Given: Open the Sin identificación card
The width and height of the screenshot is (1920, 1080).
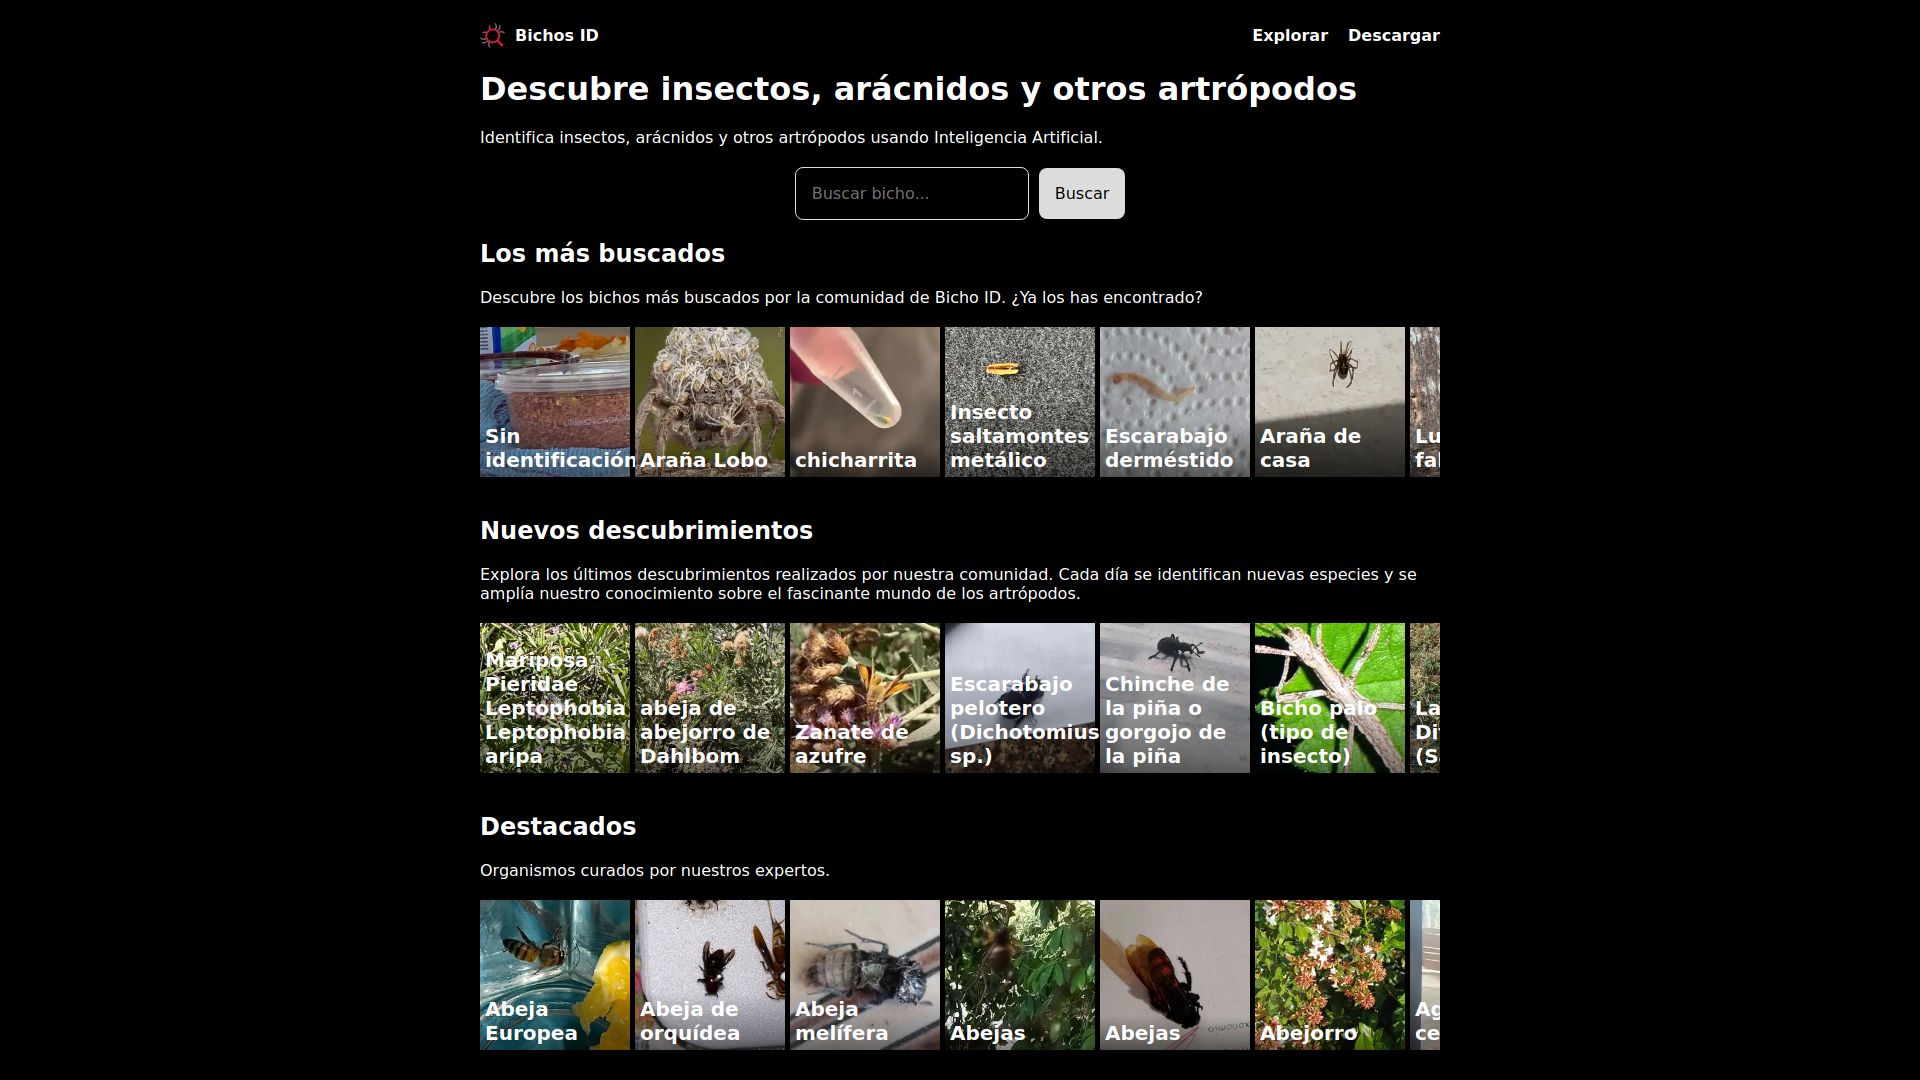Looking at the screenshot, I should click(x=554, y=401).
